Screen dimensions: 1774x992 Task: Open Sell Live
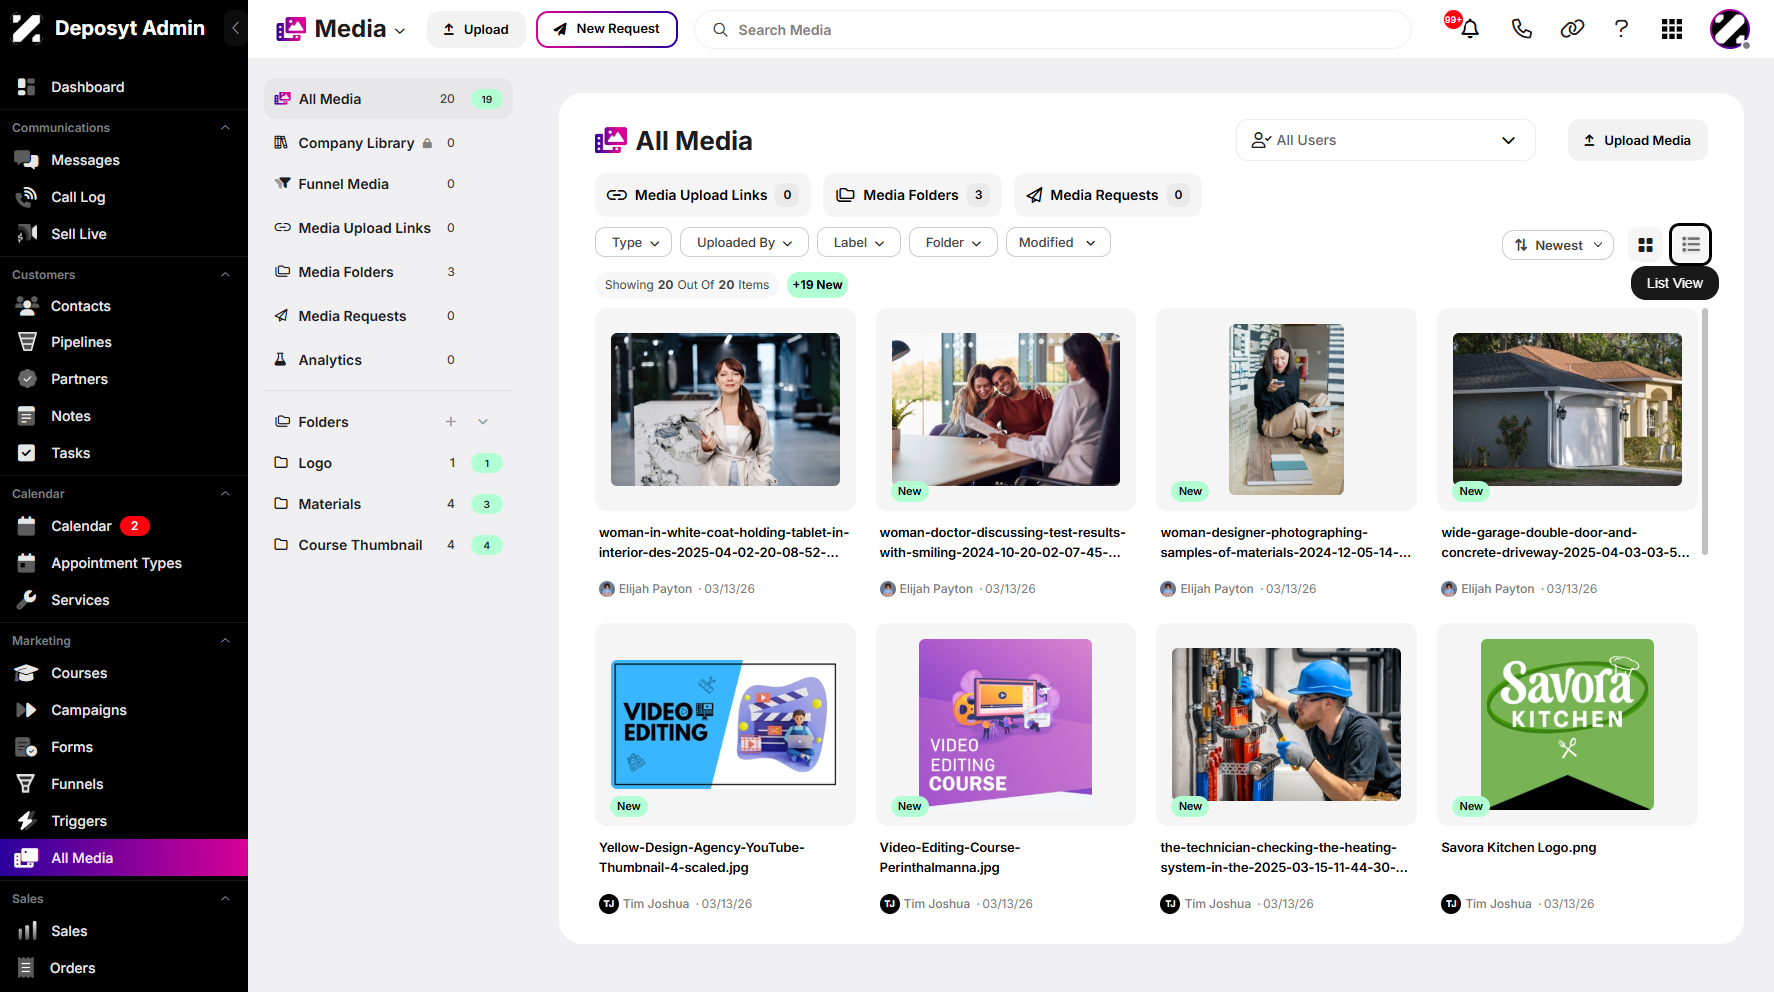(x=124, y=234)
